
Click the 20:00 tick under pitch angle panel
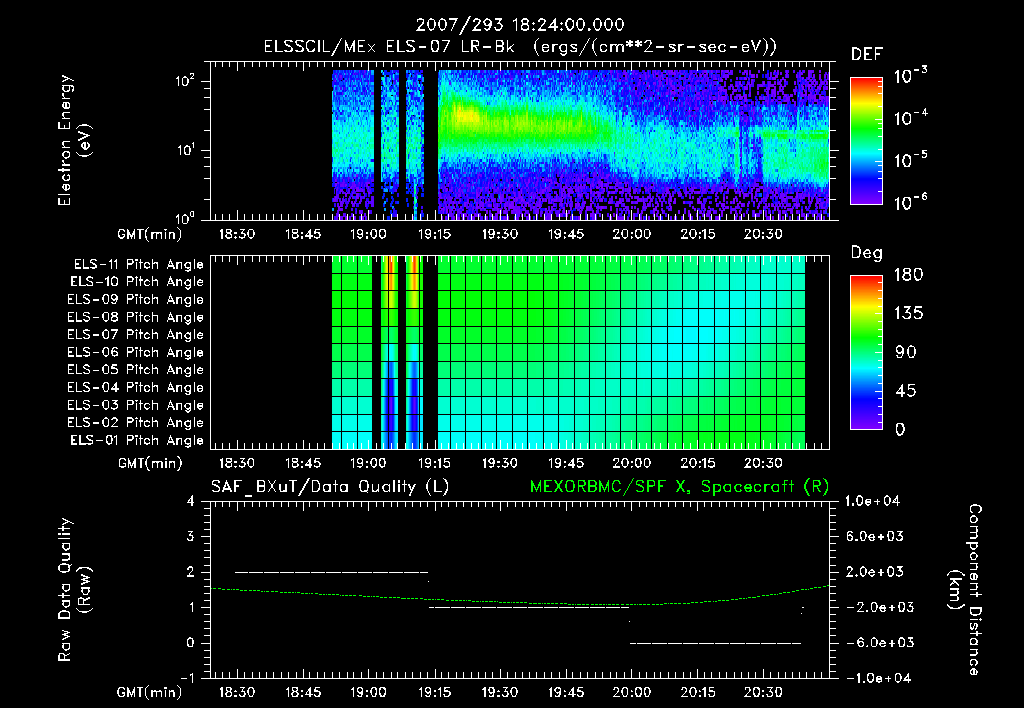632,464
